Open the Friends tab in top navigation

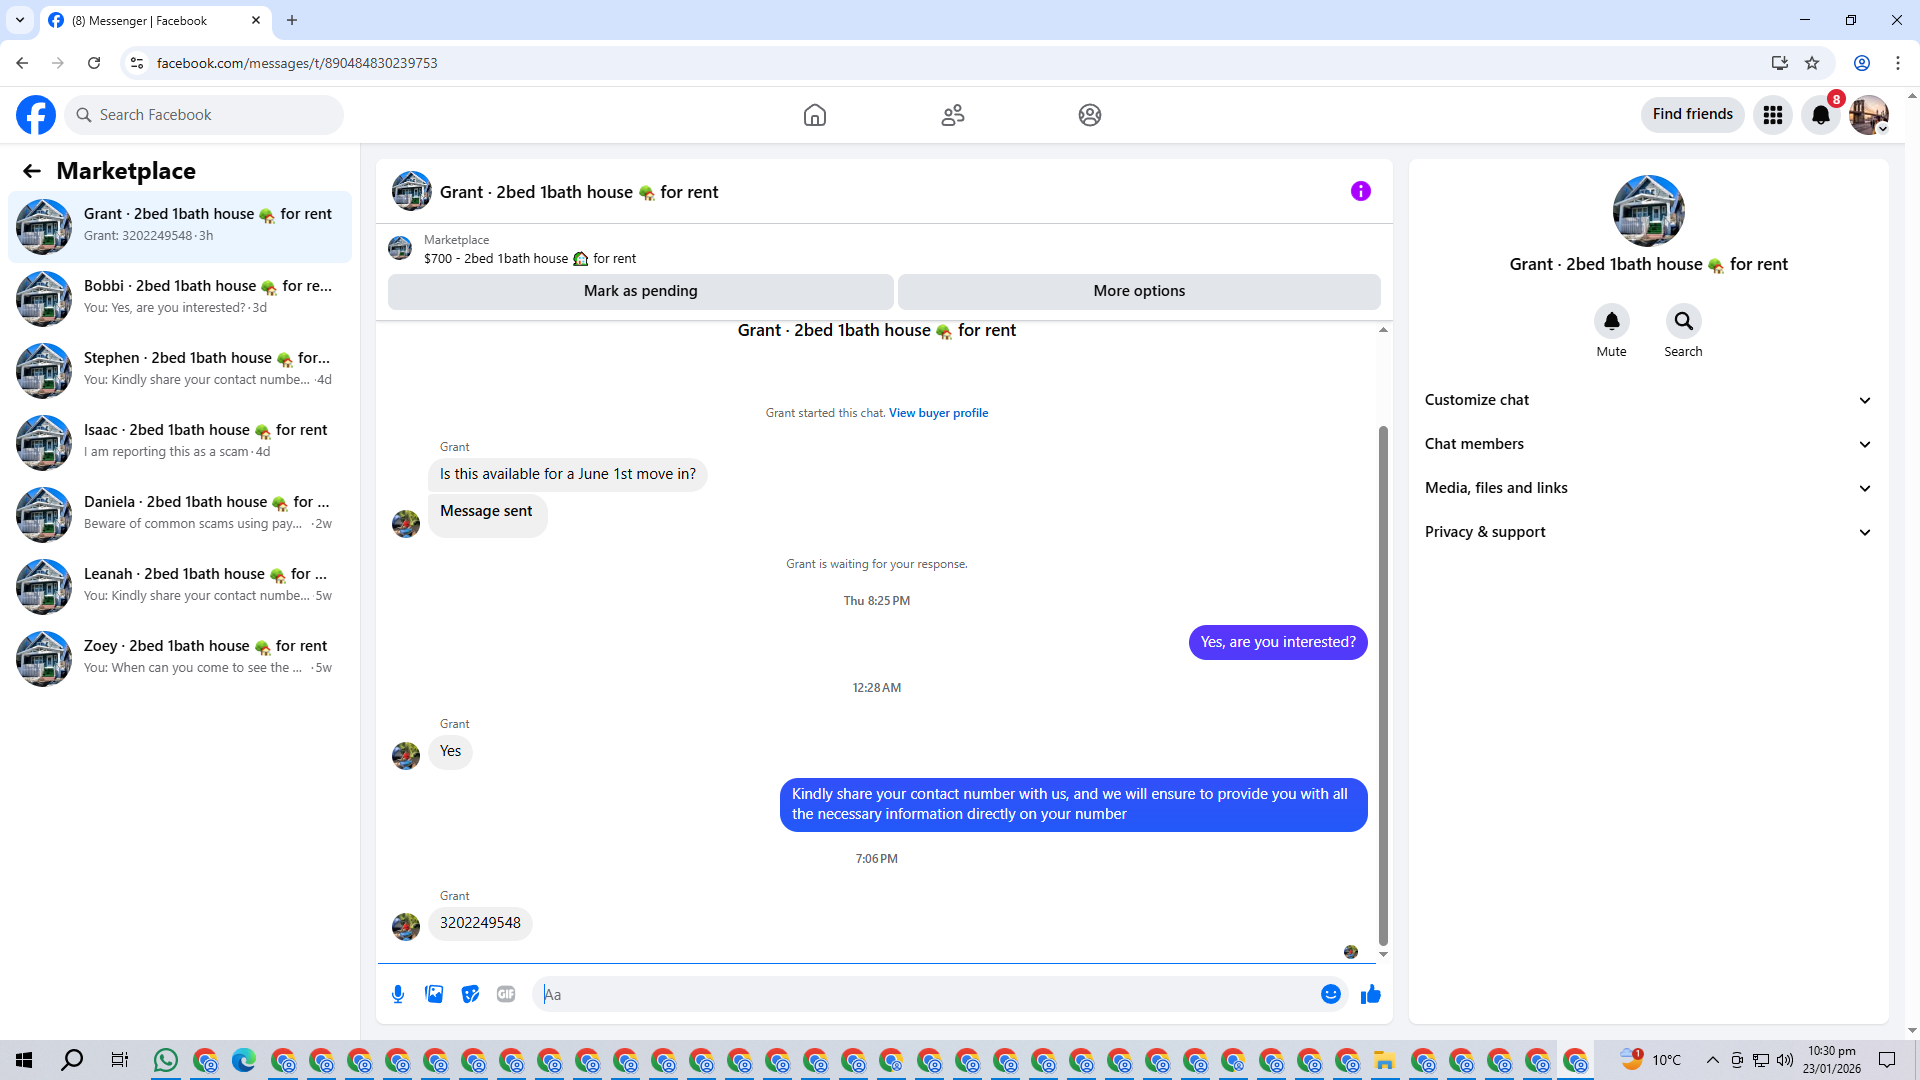(x=952, y=115)
